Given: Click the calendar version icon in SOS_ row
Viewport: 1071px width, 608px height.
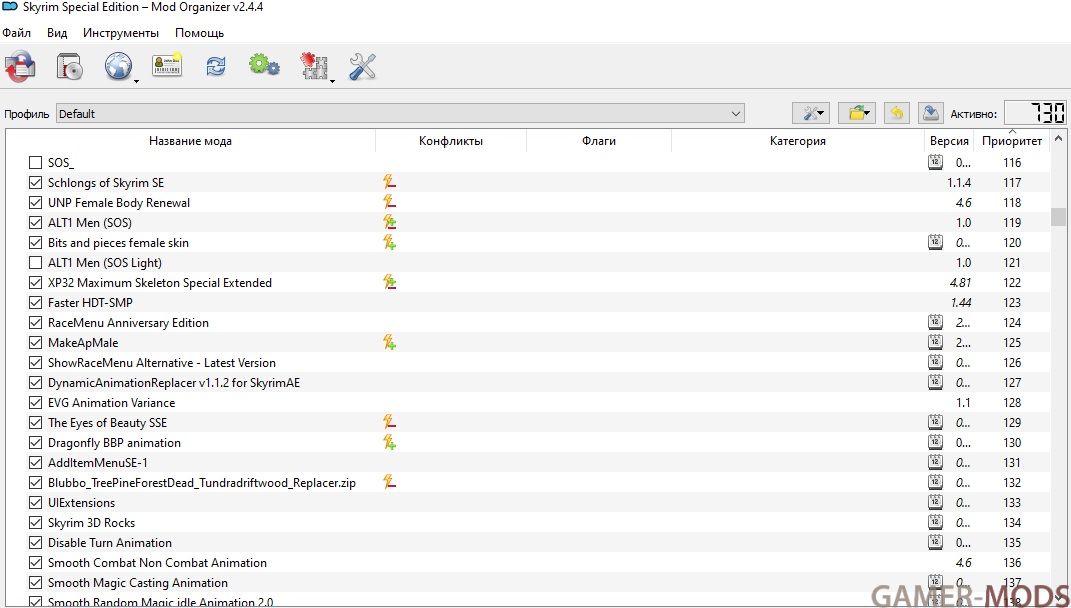Looking at the screenshot, I should coord(935,162).
